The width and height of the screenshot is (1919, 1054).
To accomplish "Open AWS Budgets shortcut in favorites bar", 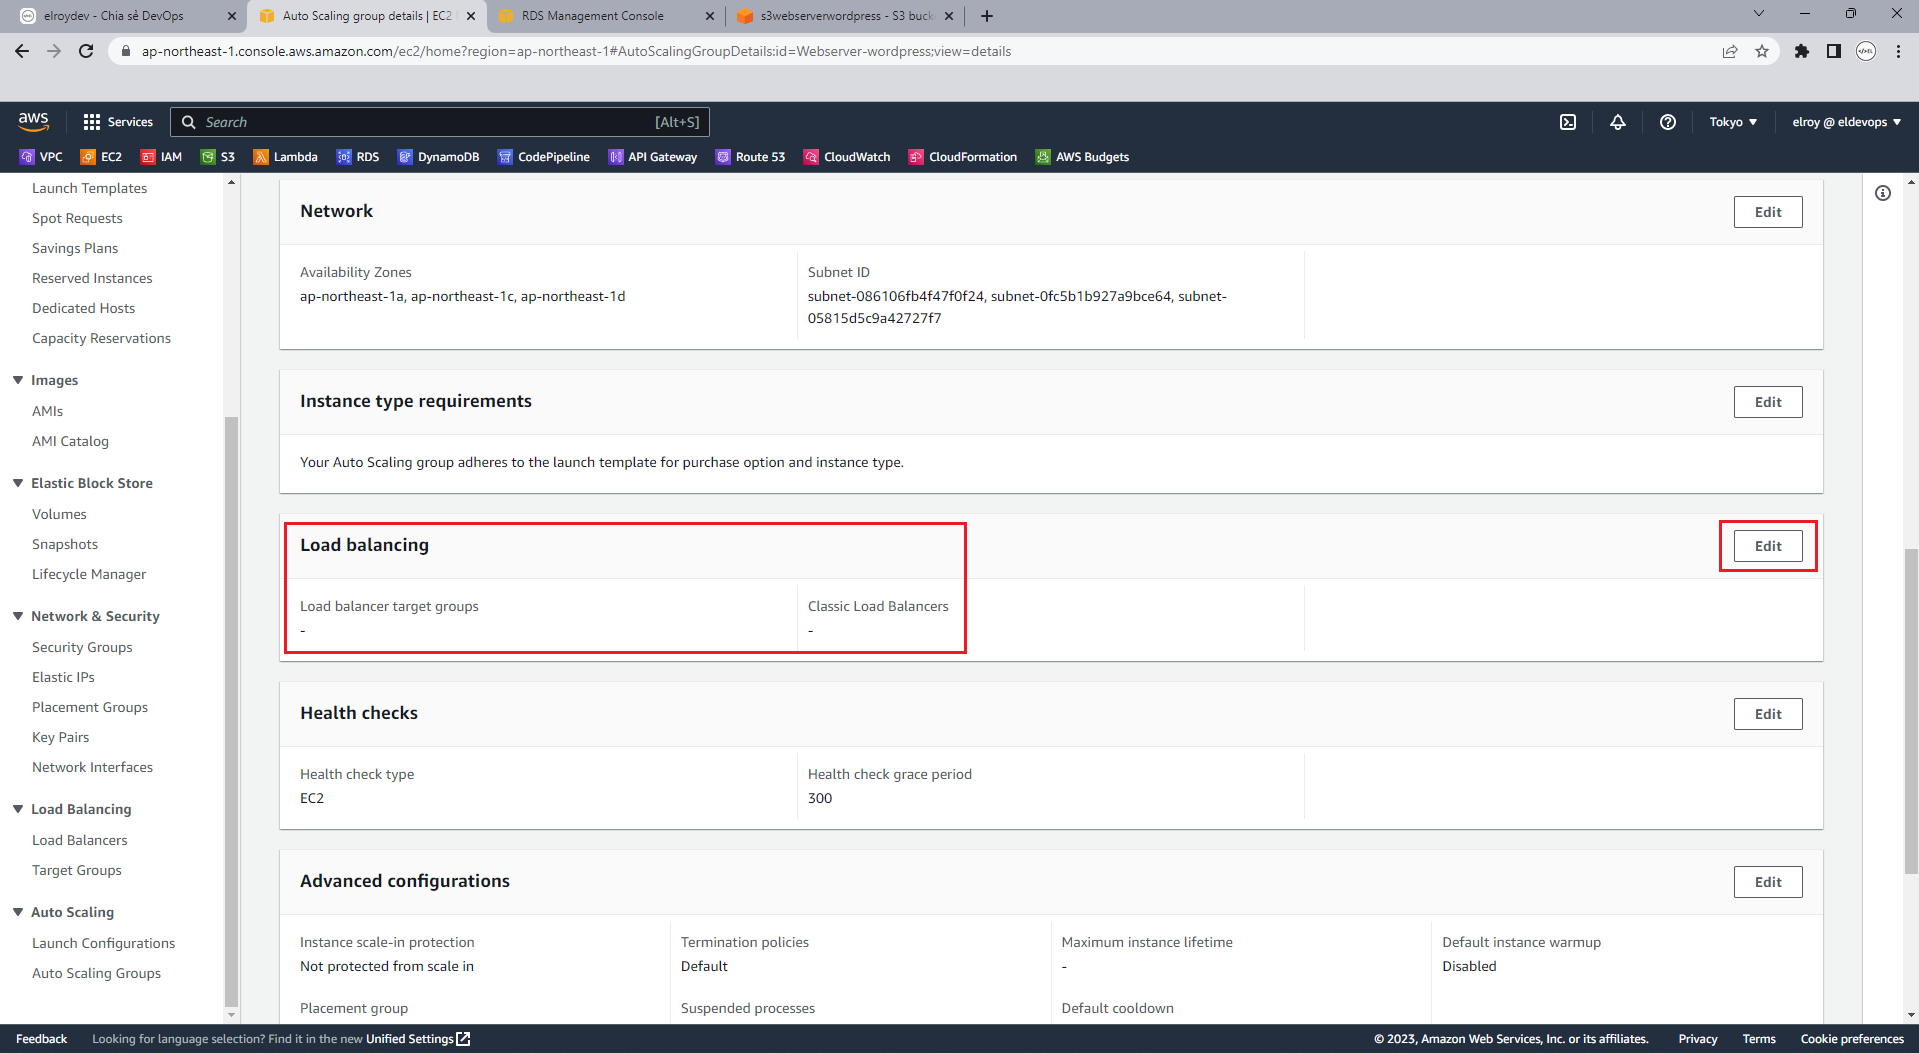I will coord(1082,157).
